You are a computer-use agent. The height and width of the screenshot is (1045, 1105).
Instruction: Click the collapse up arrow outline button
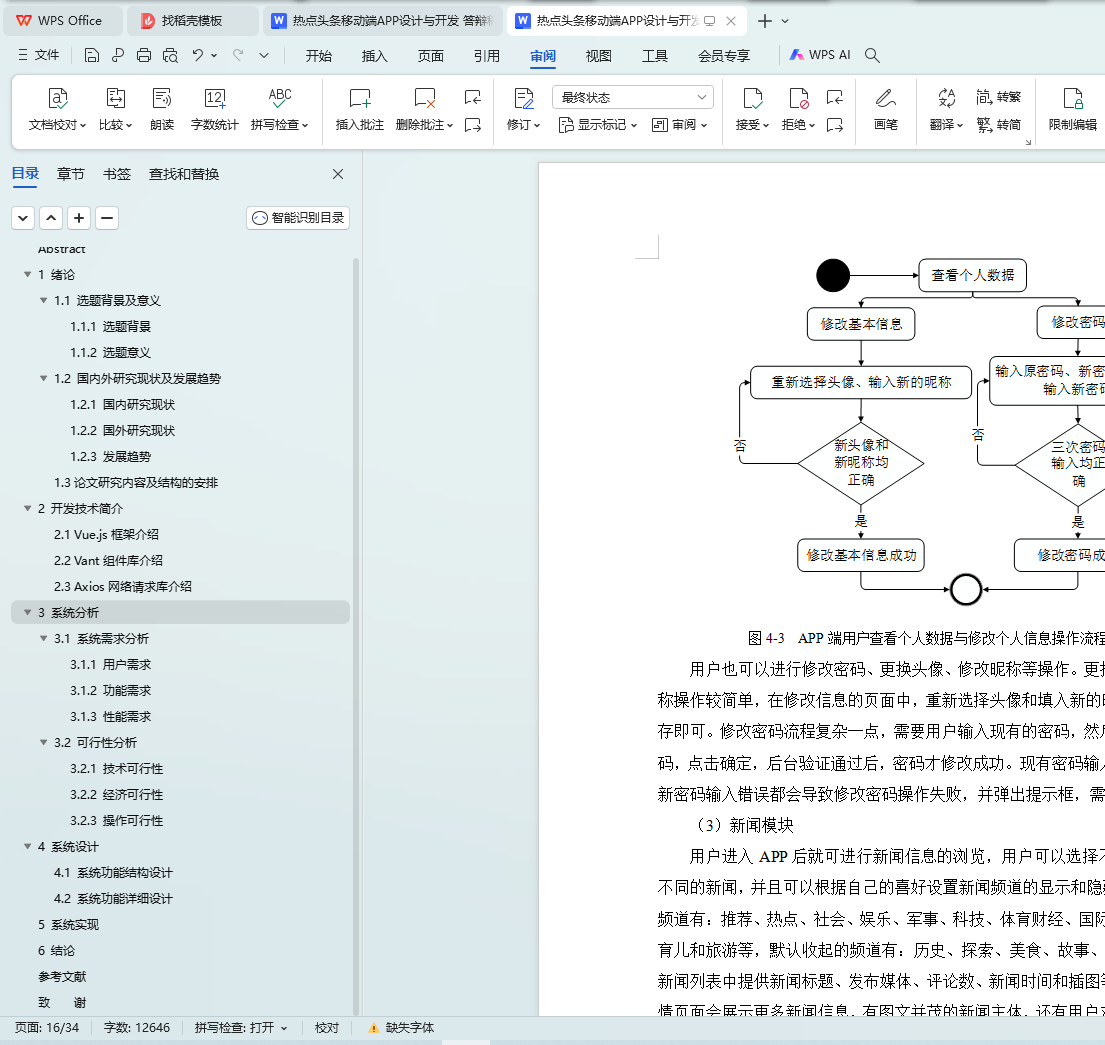pyautogui.click(x=51, y=218)
